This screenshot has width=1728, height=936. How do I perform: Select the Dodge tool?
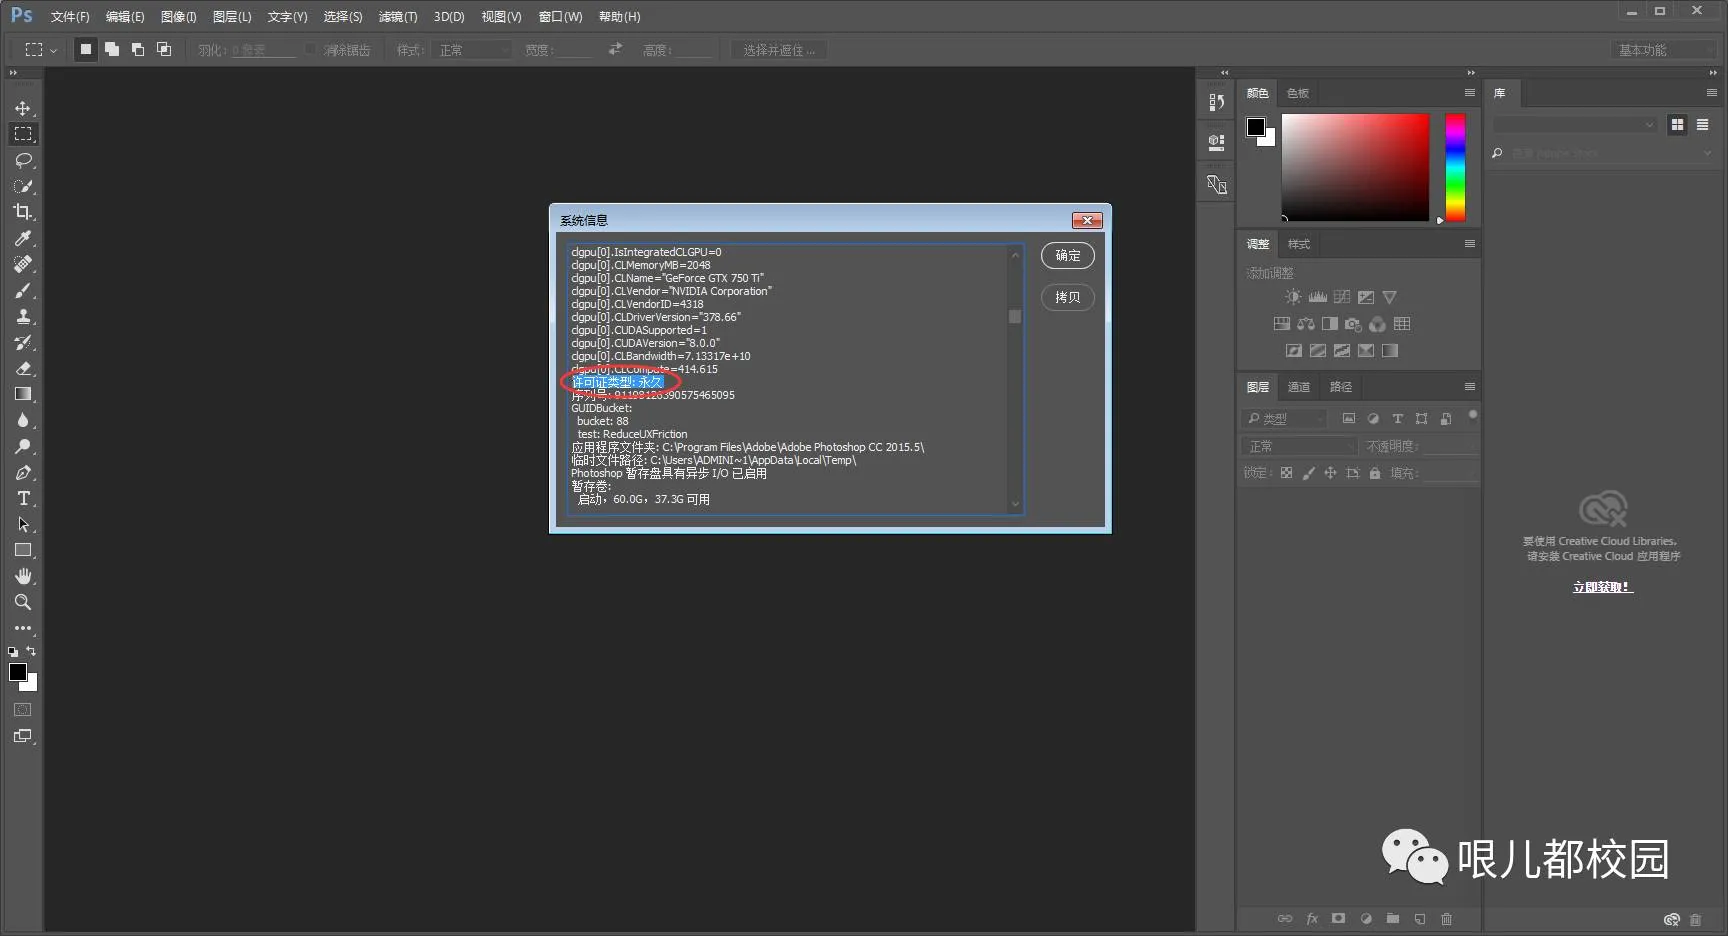(23, 446)
